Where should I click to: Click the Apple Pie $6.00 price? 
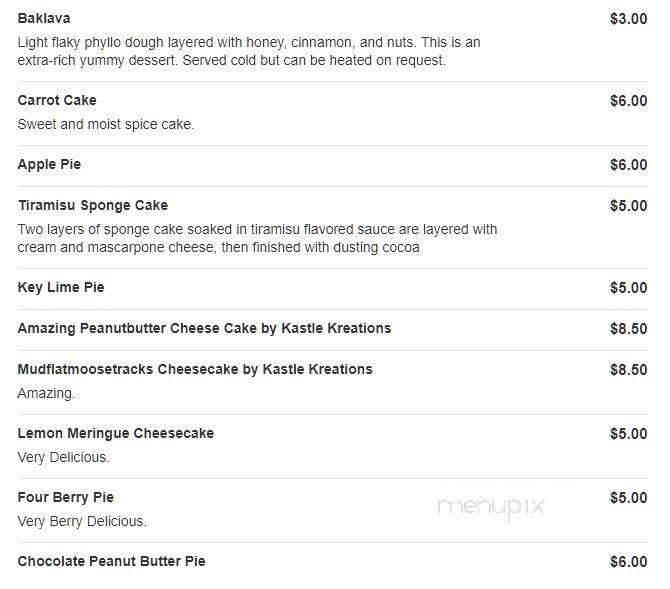[628, 165]
